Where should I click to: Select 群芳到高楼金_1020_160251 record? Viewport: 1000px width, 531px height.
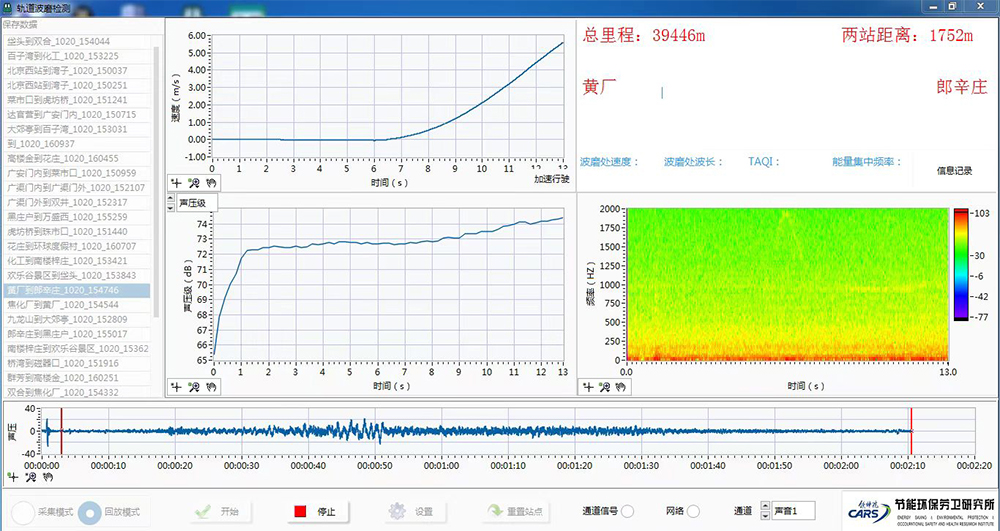(x=76, y=379)
